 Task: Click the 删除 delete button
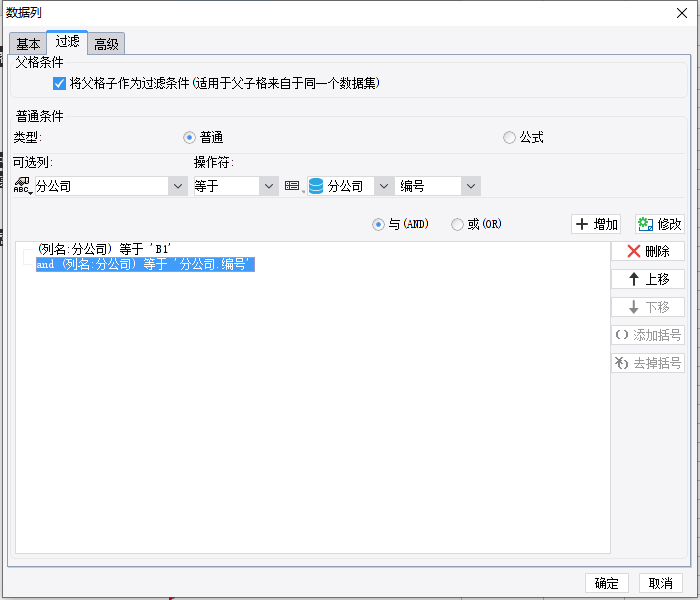tap(648, 251)
